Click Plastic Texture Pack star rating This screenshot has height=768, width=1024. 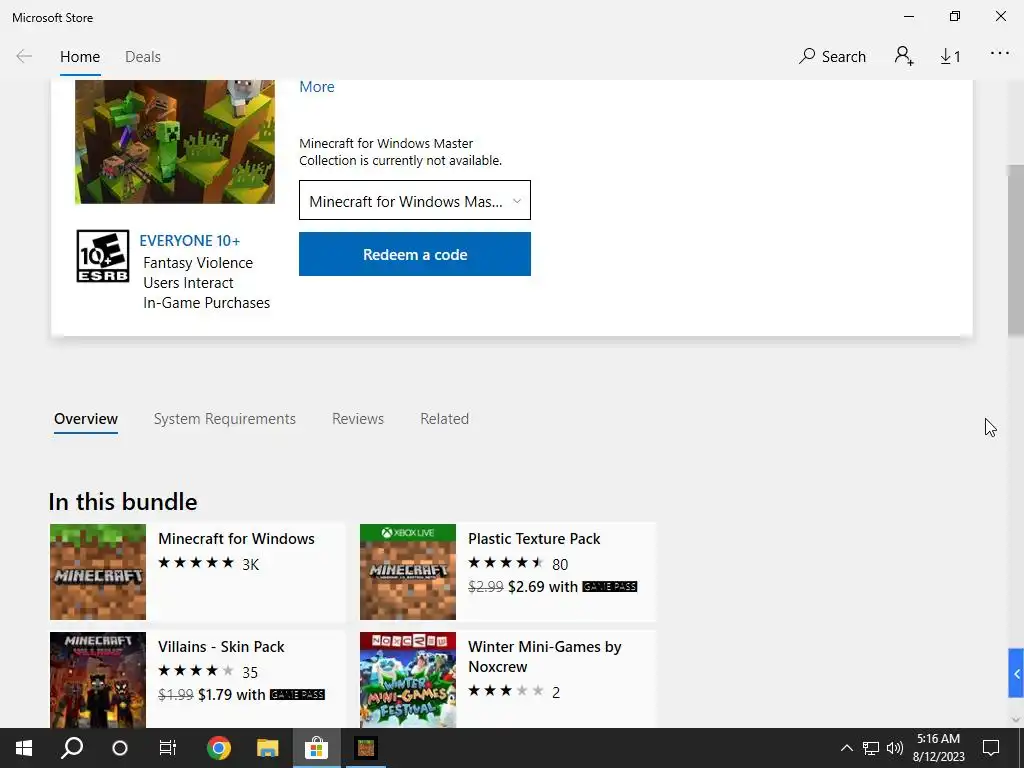point(505,563)
